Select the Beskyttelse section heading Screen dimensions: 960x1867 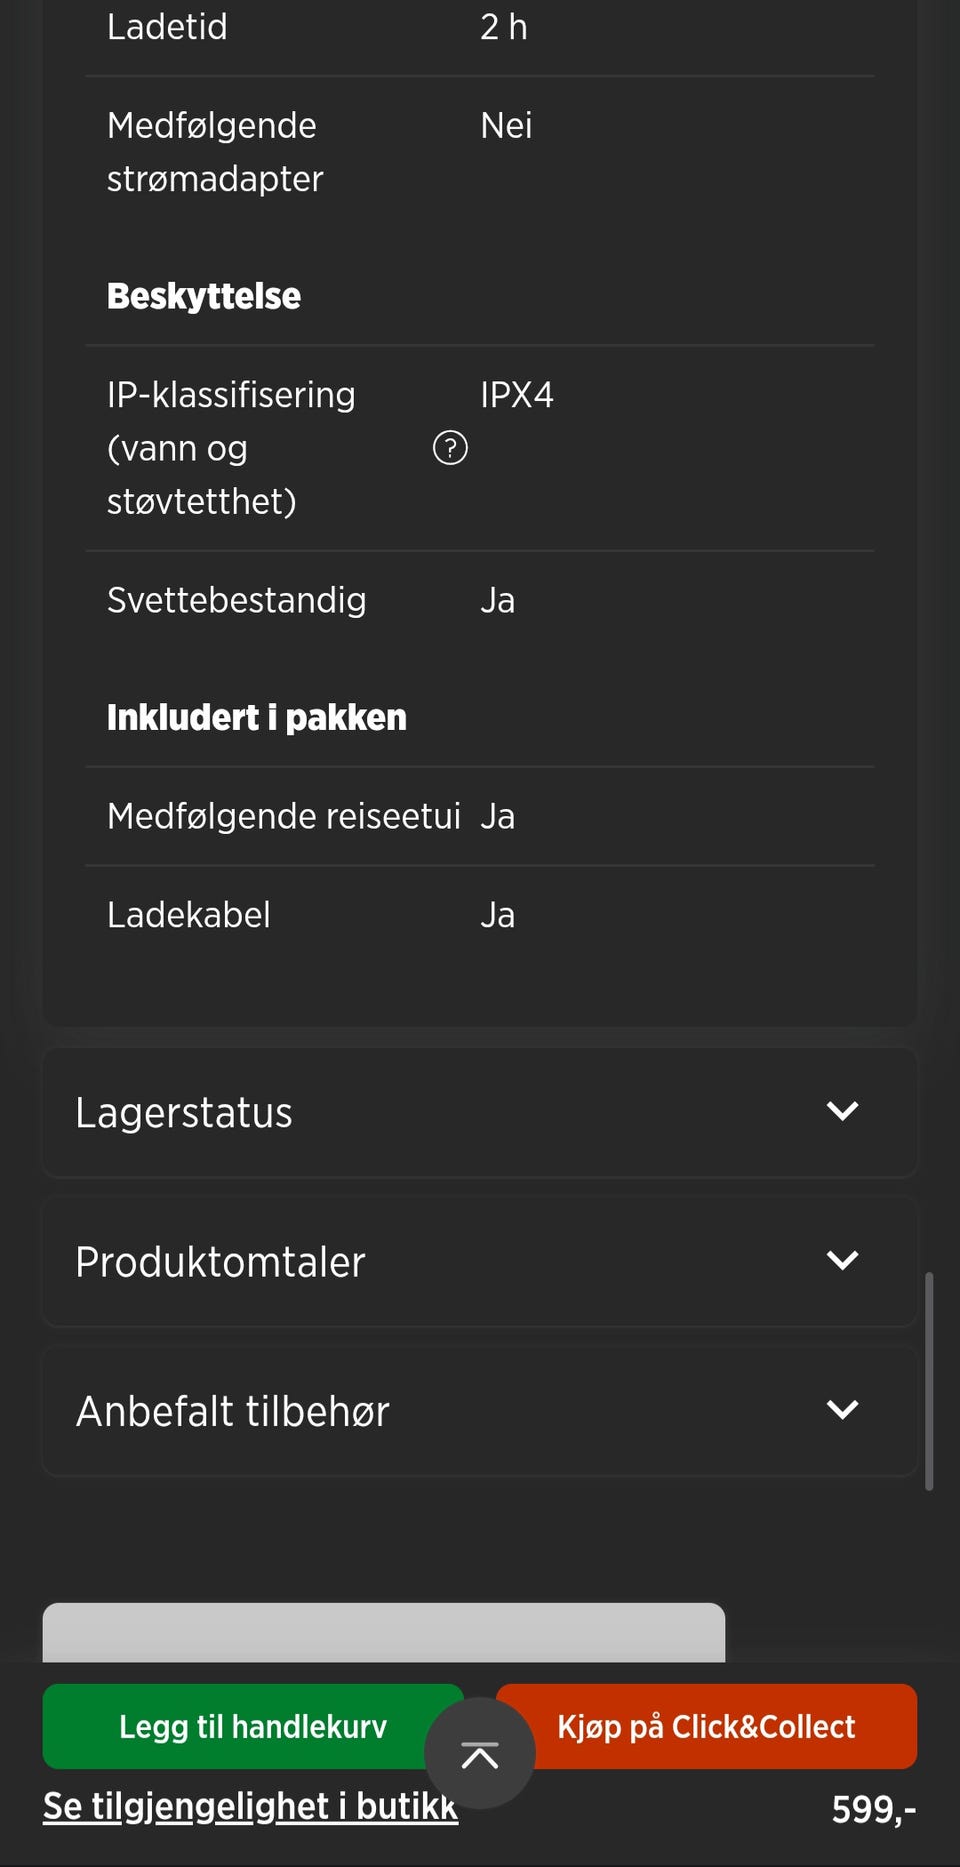(x=204, y=296)
